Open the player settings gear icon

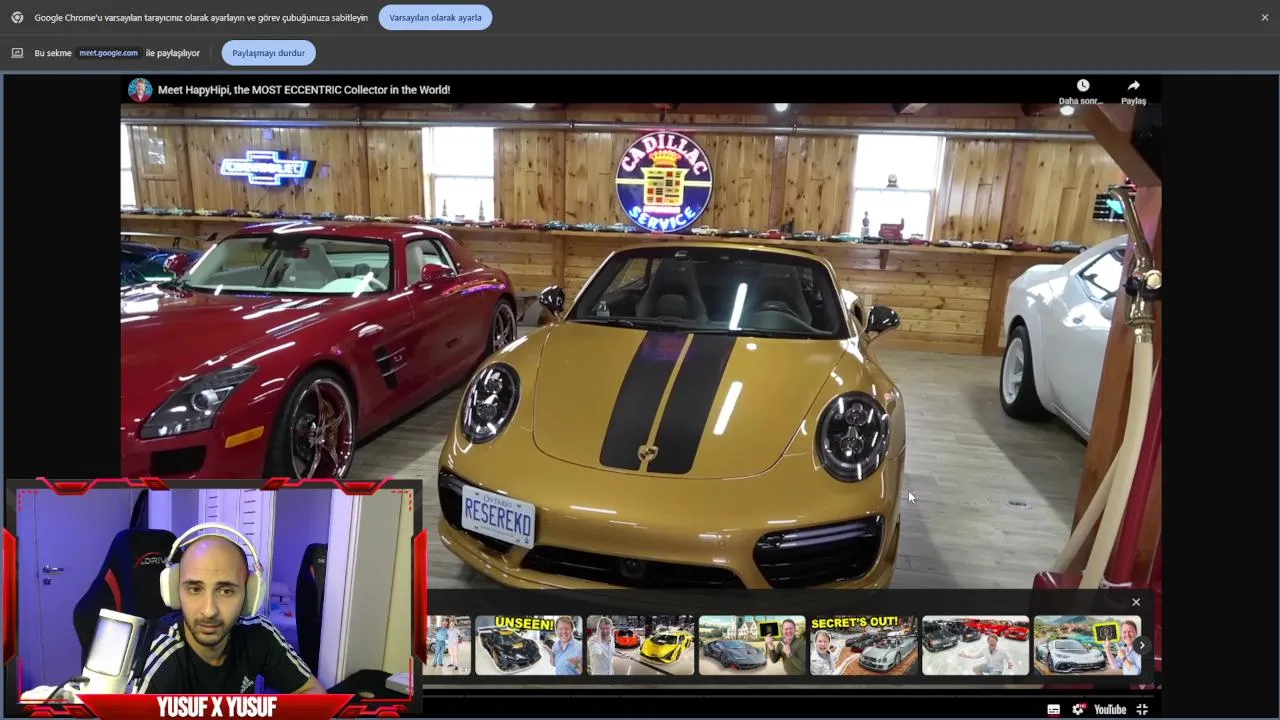[x=1078, y=709]
